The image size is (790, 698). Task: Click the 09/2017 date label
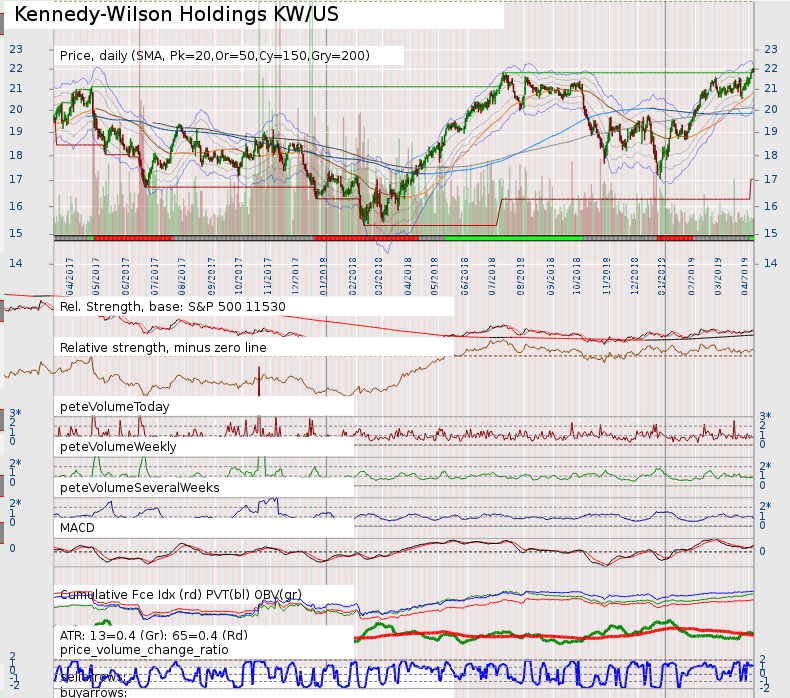point(212,276)
